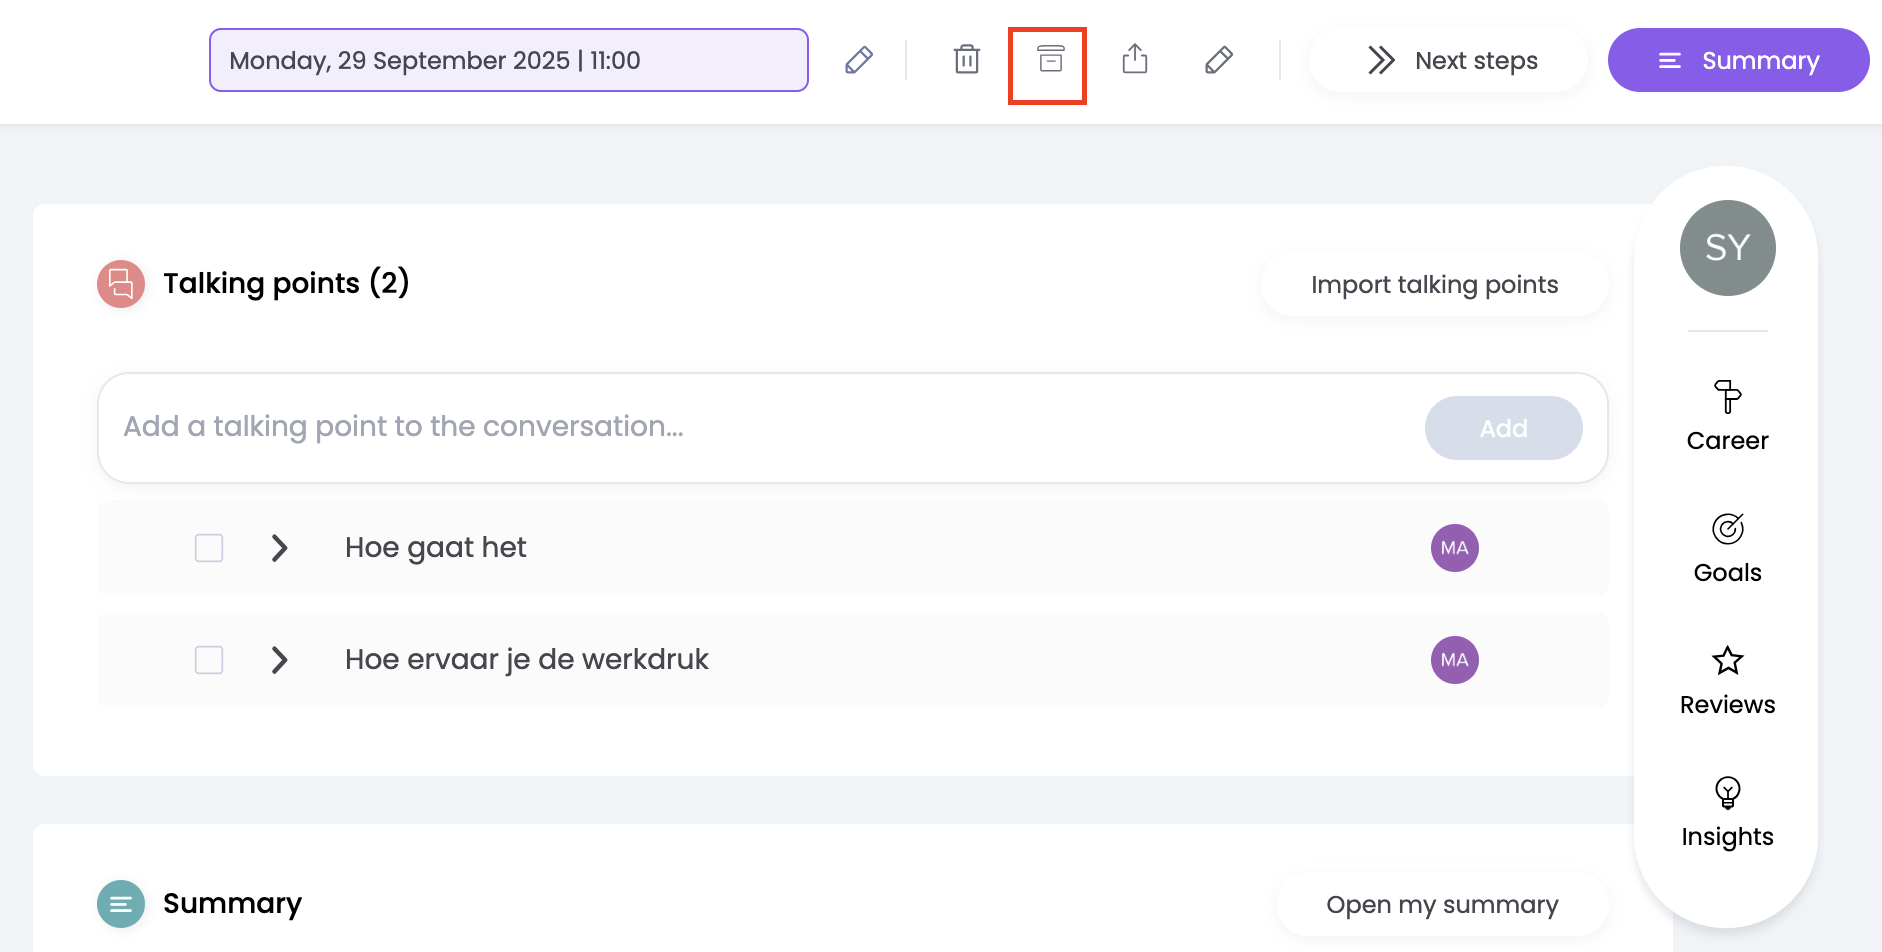The image size is (1882, 952).
Task: Expand the 'Hoe ervaar je de werkdruk' item
Action: click(x=280, y=660)
